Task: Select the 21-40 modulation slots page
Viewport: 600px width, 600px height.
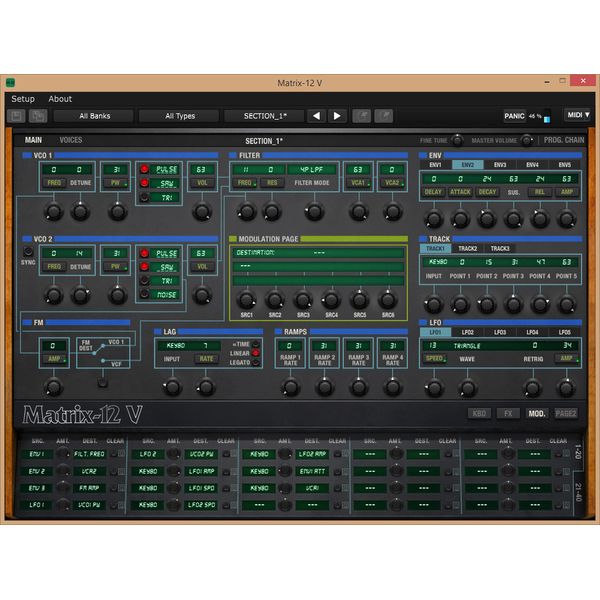Action: pyautogui.click(x=578, y=492)
